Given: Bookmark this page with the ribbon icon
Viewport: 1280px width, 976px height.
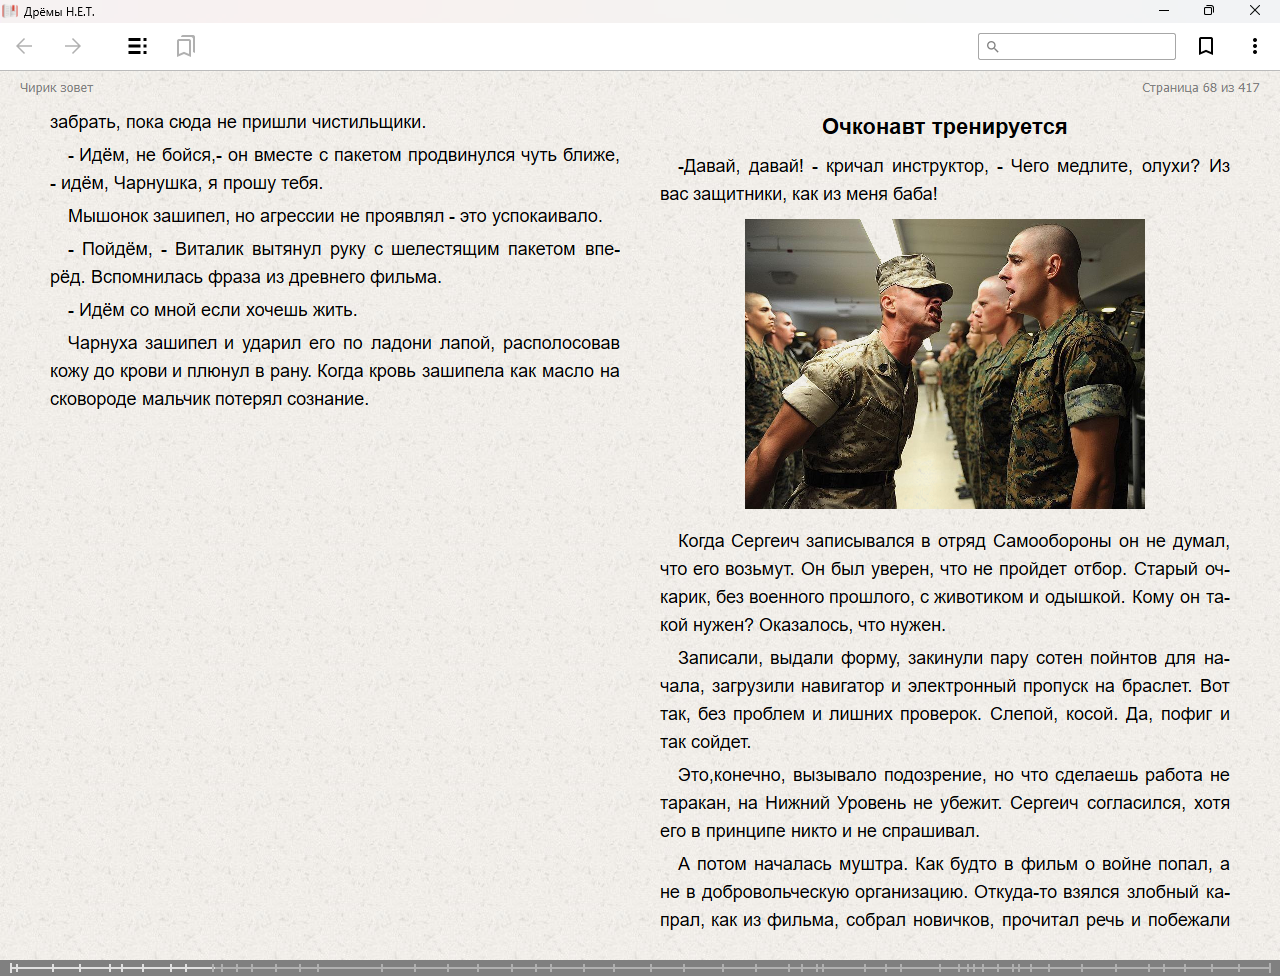Looking at the screenshot, I should coord(1206,46).
